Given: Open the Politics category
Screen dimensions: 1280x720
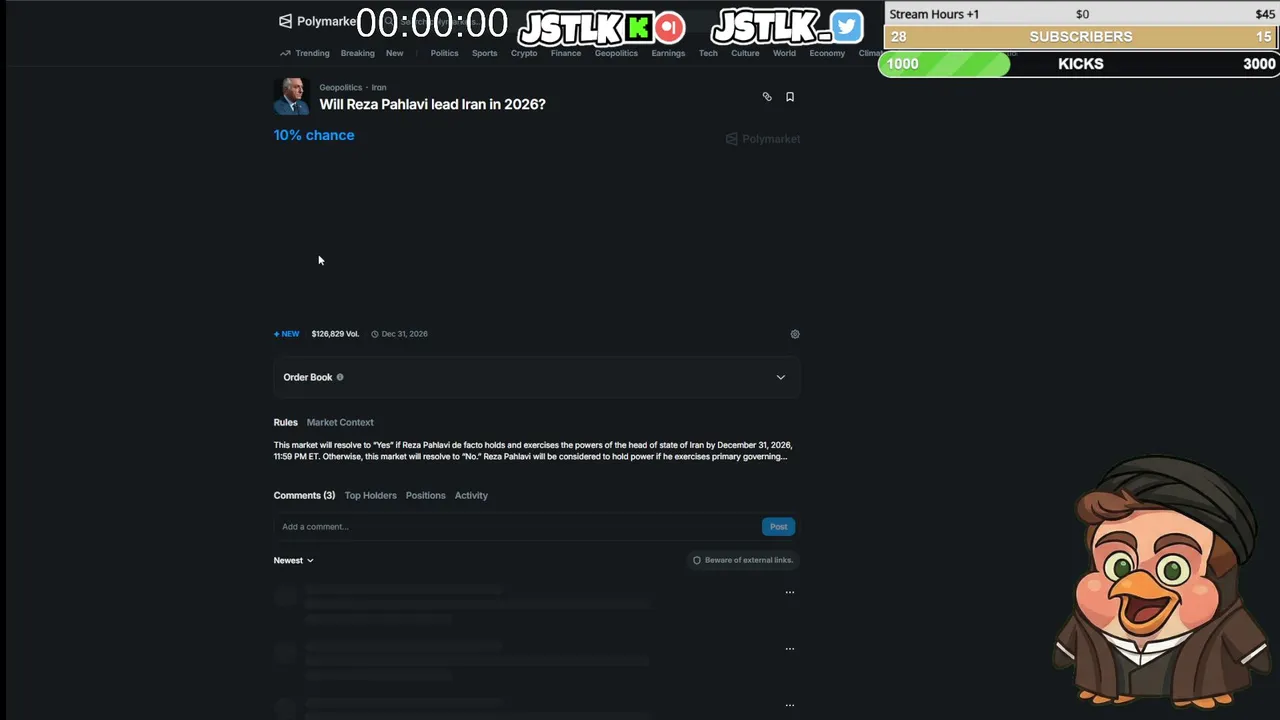Looking at the screenshot, I should [444, 53].
